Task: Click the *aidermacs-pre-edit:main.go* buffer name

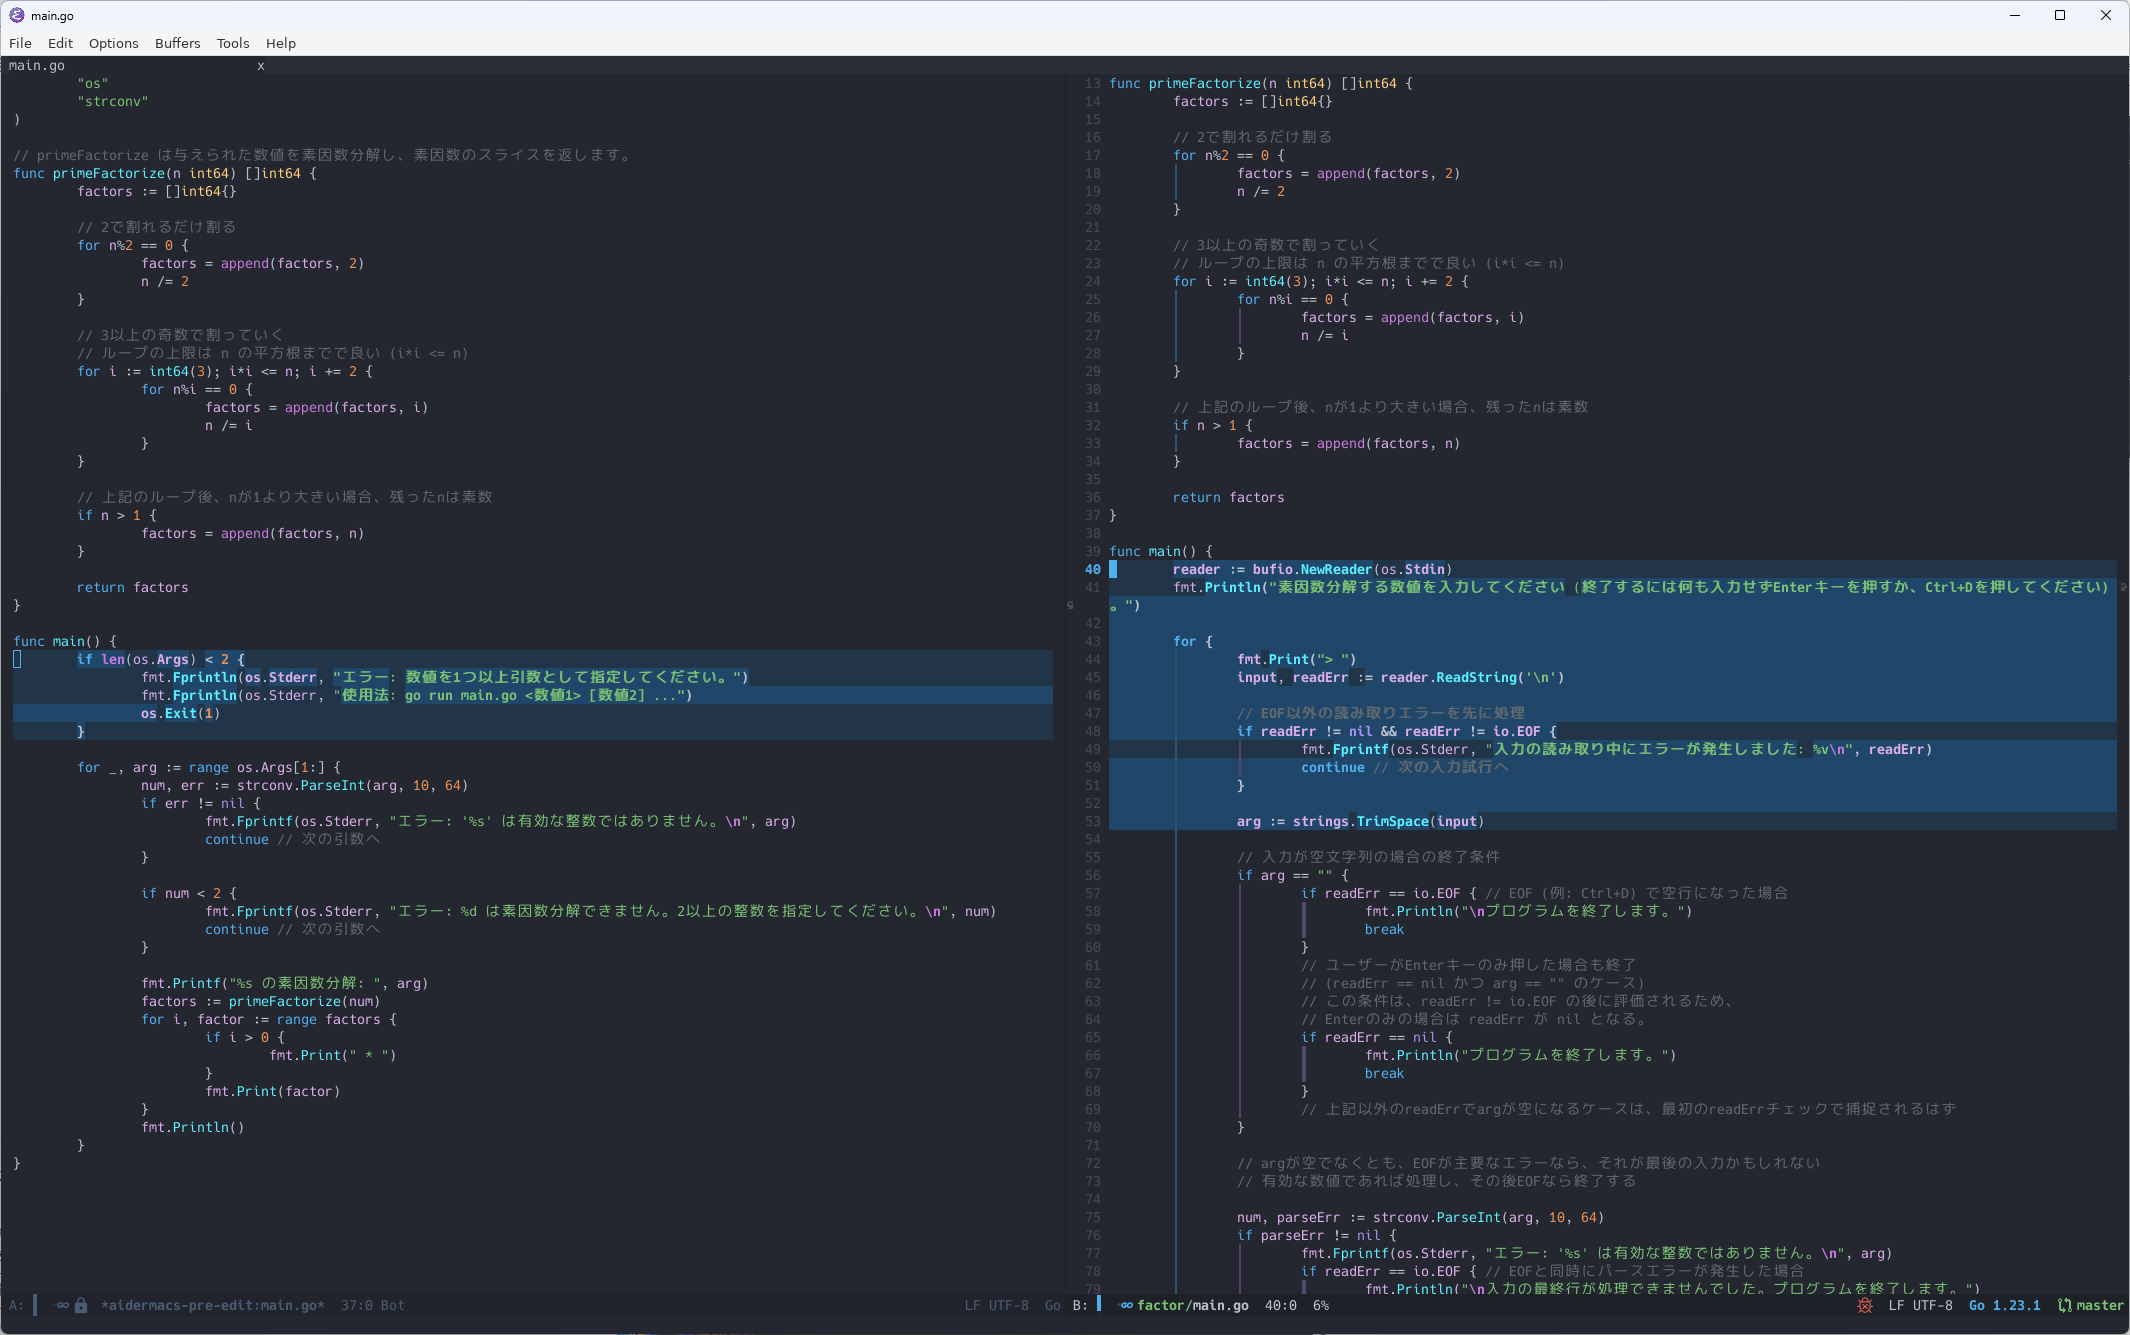Action: (x=212, y=1305)
